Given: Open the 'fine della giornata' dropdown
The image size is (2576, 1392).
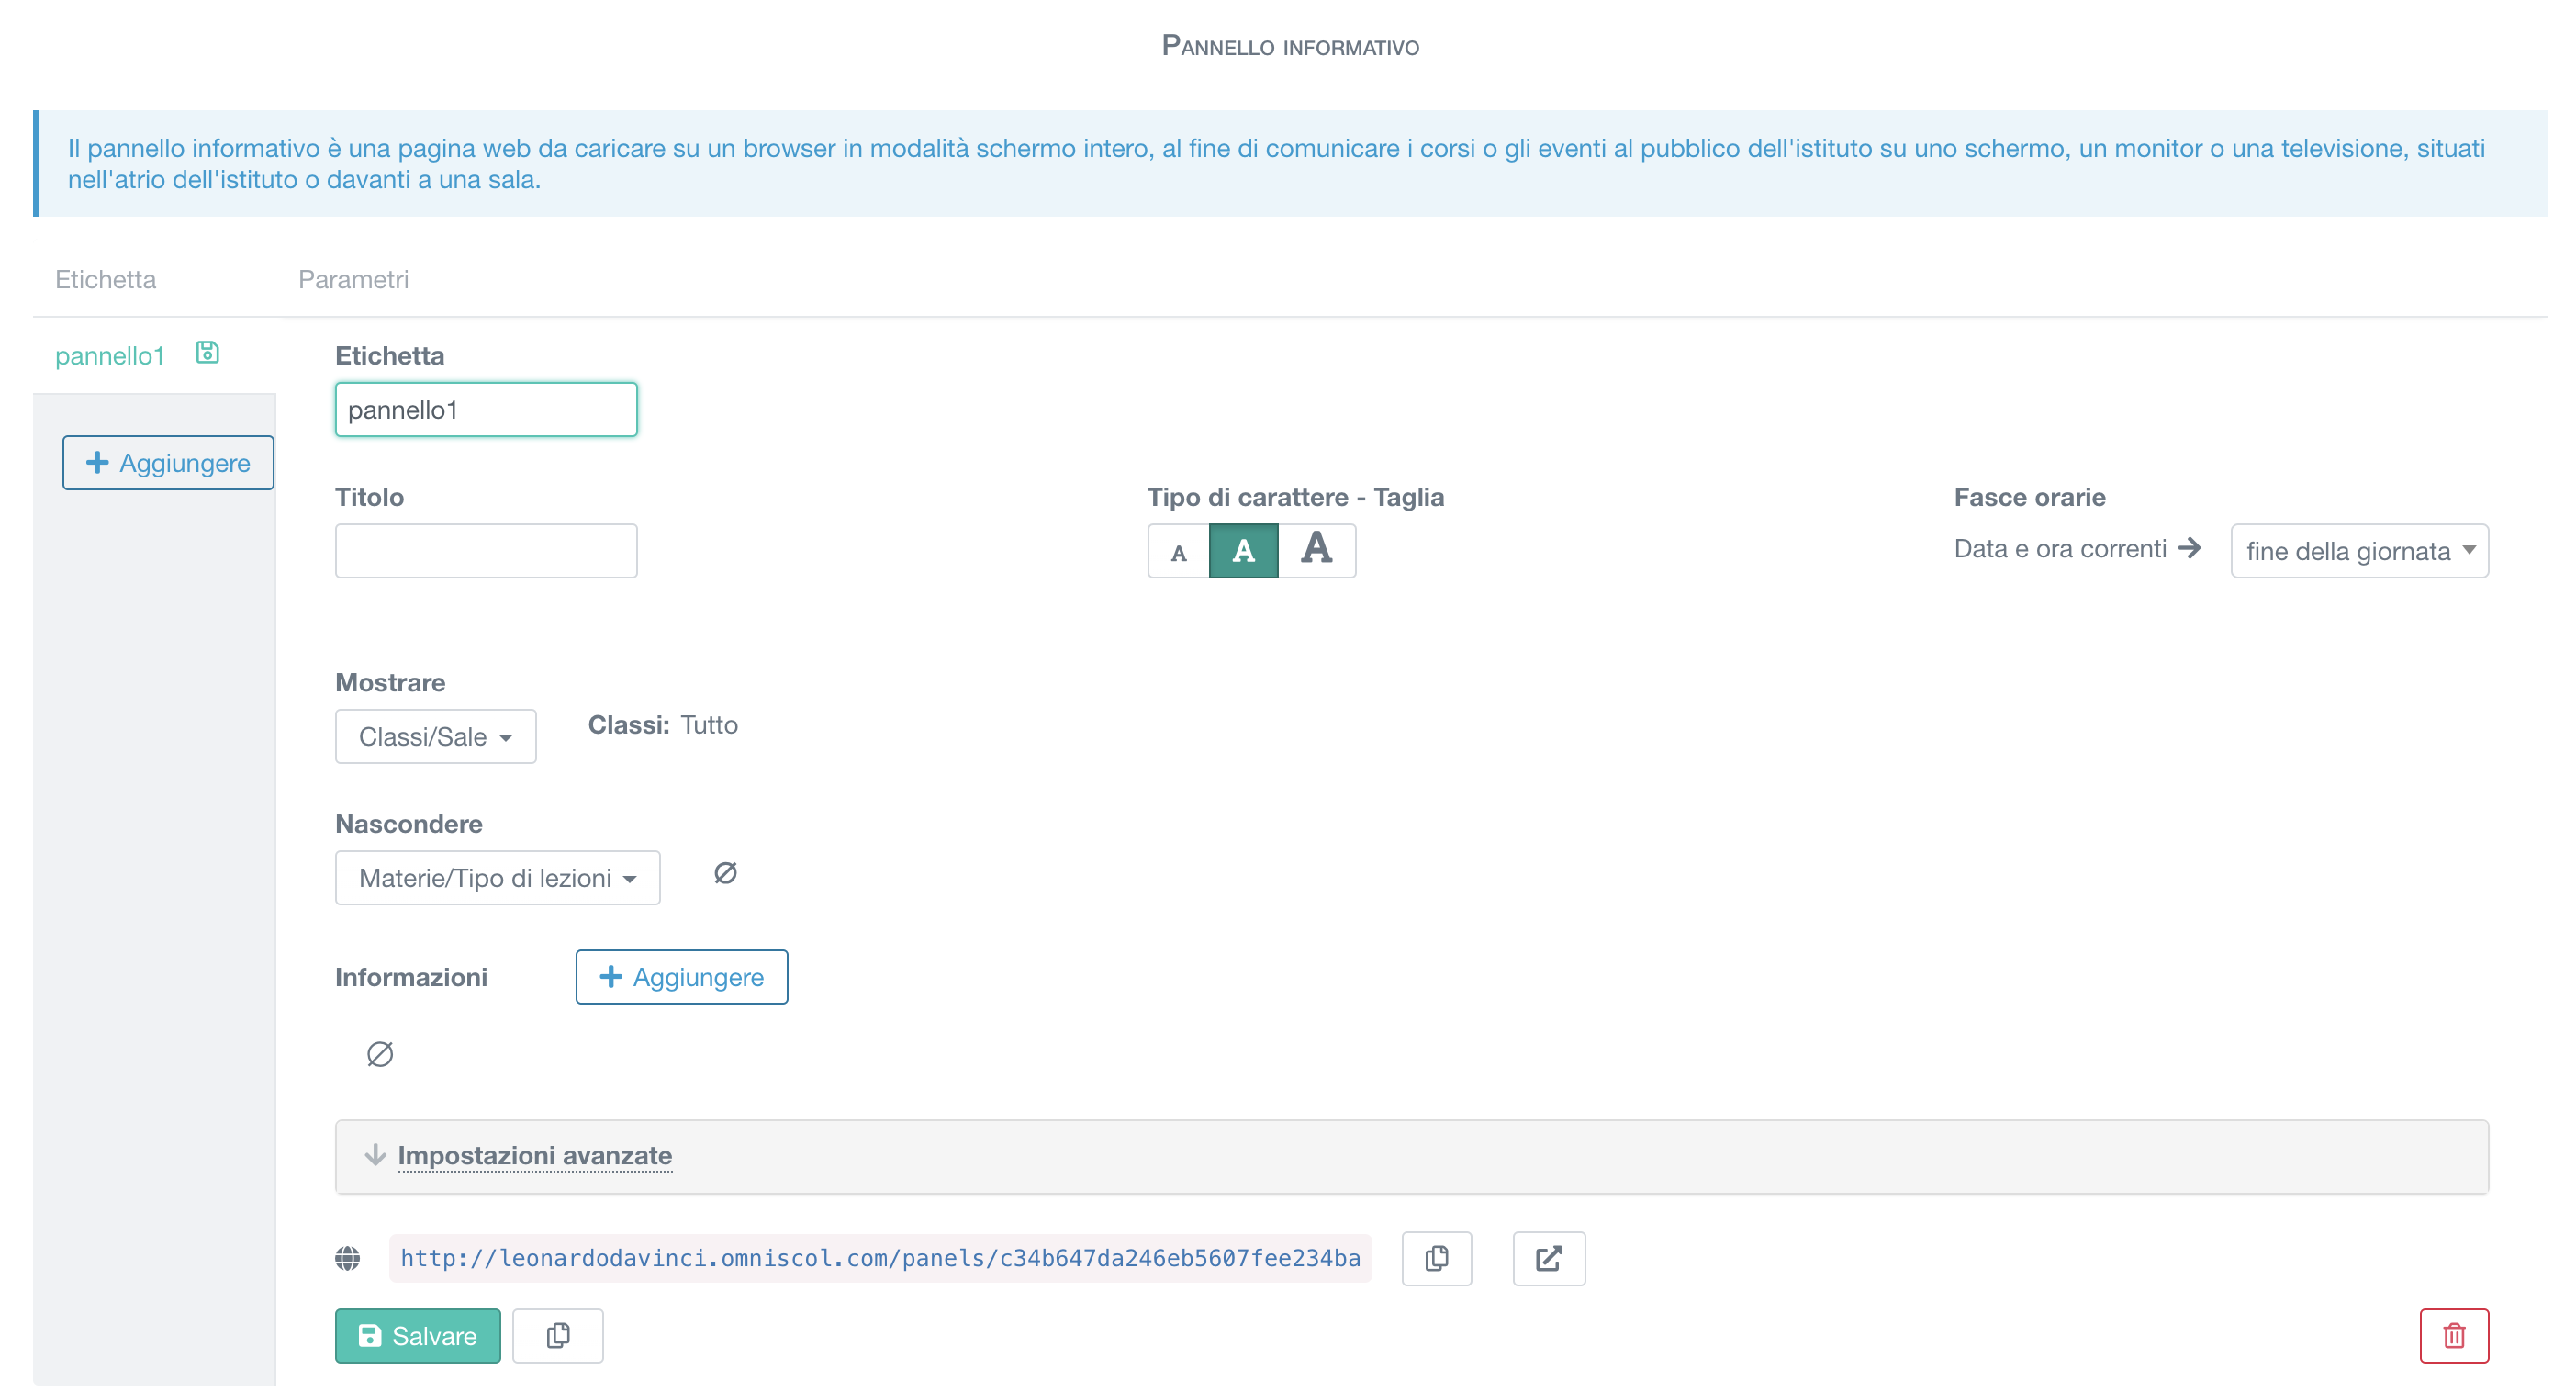Looking at the screenshot, I should point(2359,550).
